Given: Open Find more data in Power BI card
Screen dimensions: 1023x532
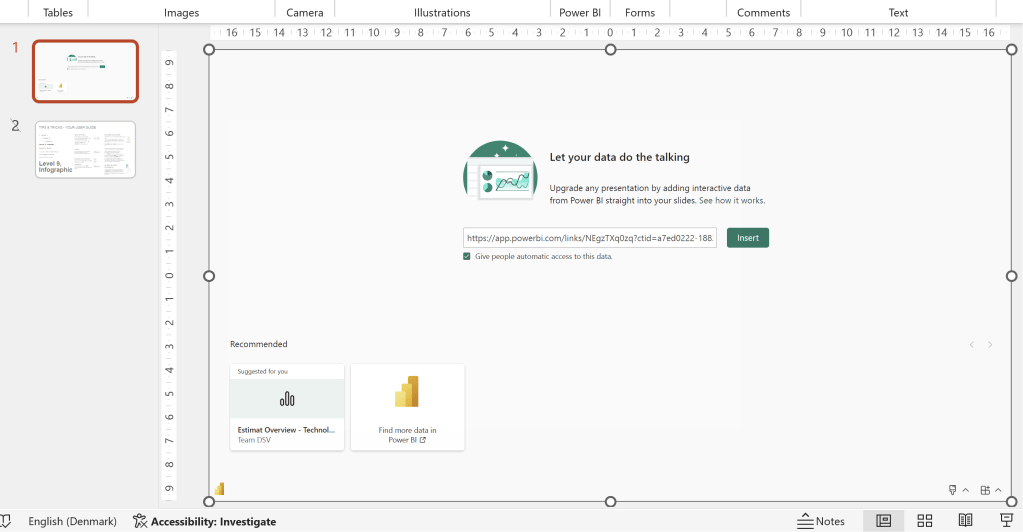Looking at the screenshot, I should tap(407, 407).
